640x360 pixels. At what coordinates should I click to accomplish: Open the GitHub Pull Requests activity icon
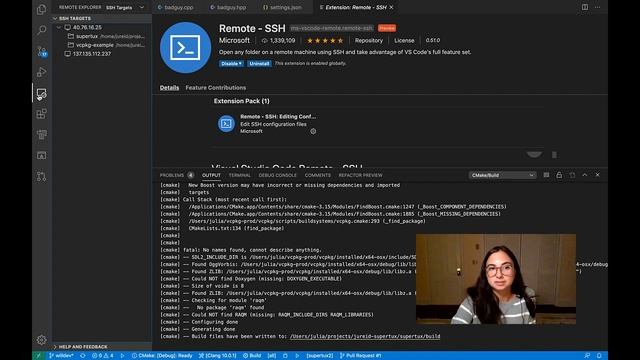(x=42, y=176)
